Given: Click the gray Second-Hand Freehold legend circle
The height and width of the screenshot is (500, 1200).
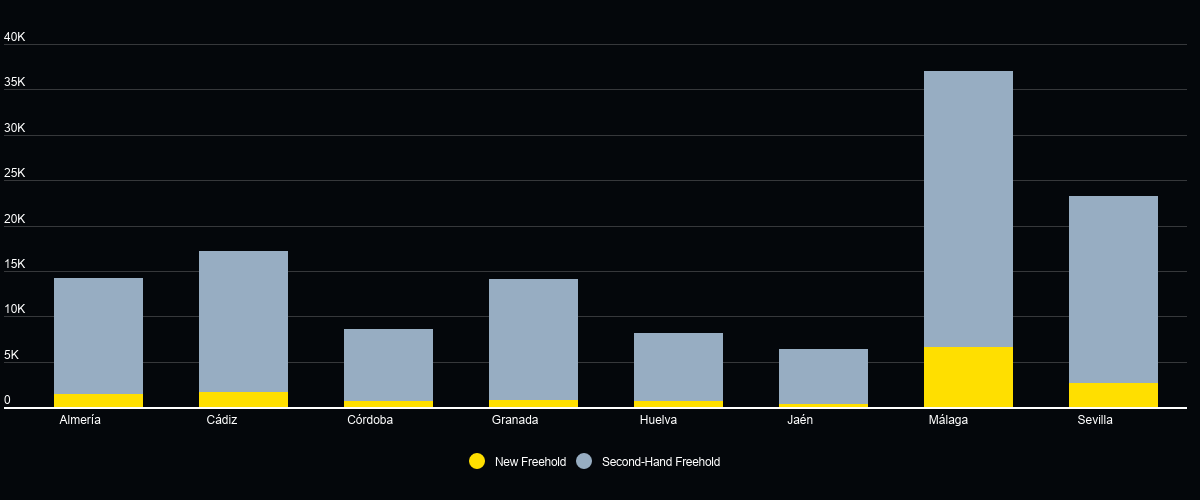Looking at the screenshot, I should click(x=585, y=461).
